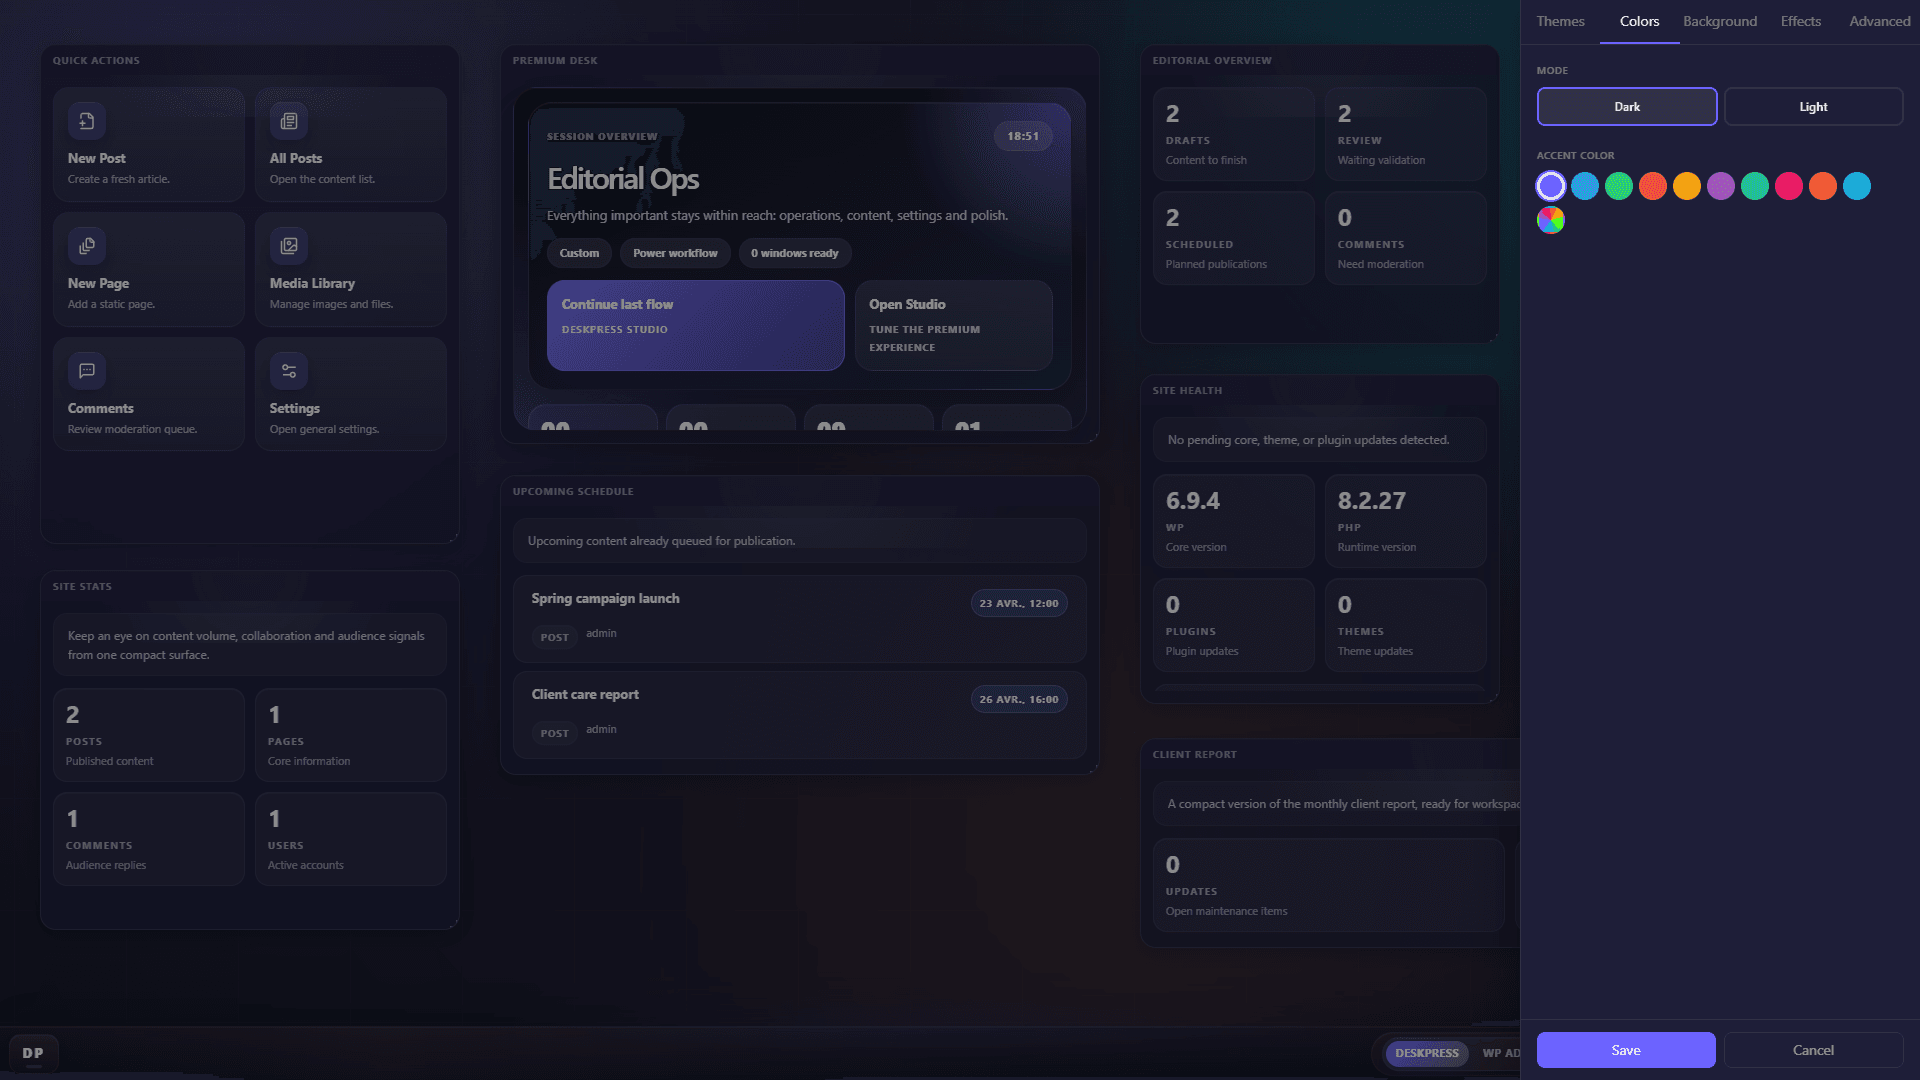Review moderation queue via the Comments icon

coord(86,370)
